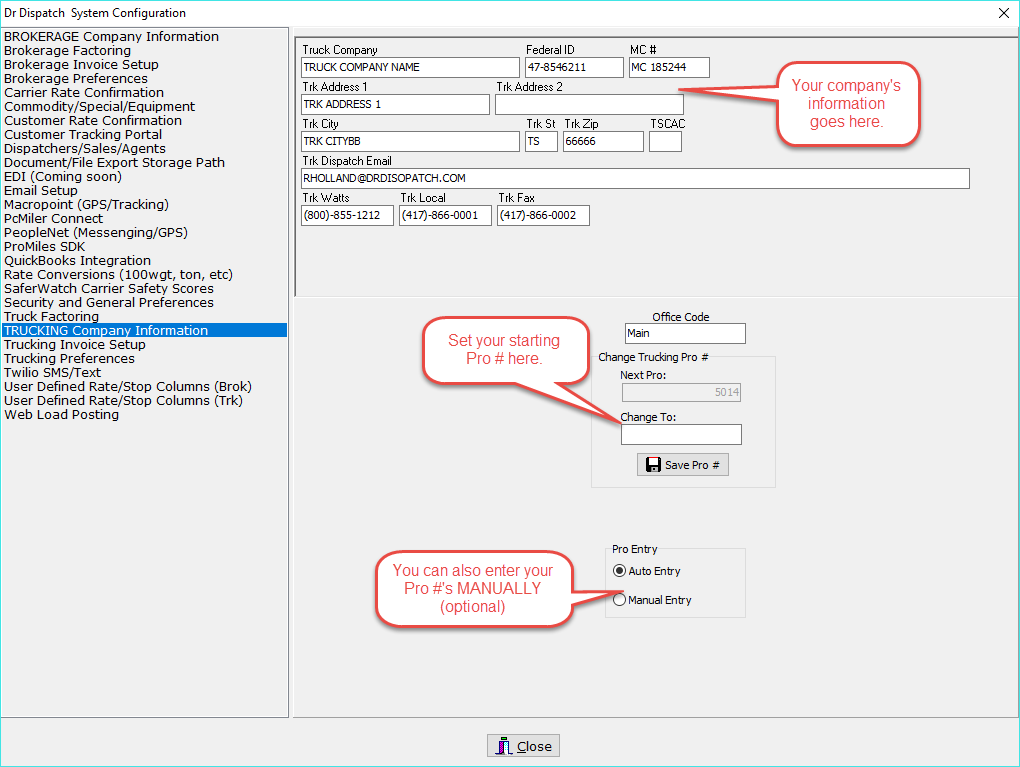Click the empty Trk Address 2 field
The width and height of the screenshot is (1020, 767).
[589, 104]
